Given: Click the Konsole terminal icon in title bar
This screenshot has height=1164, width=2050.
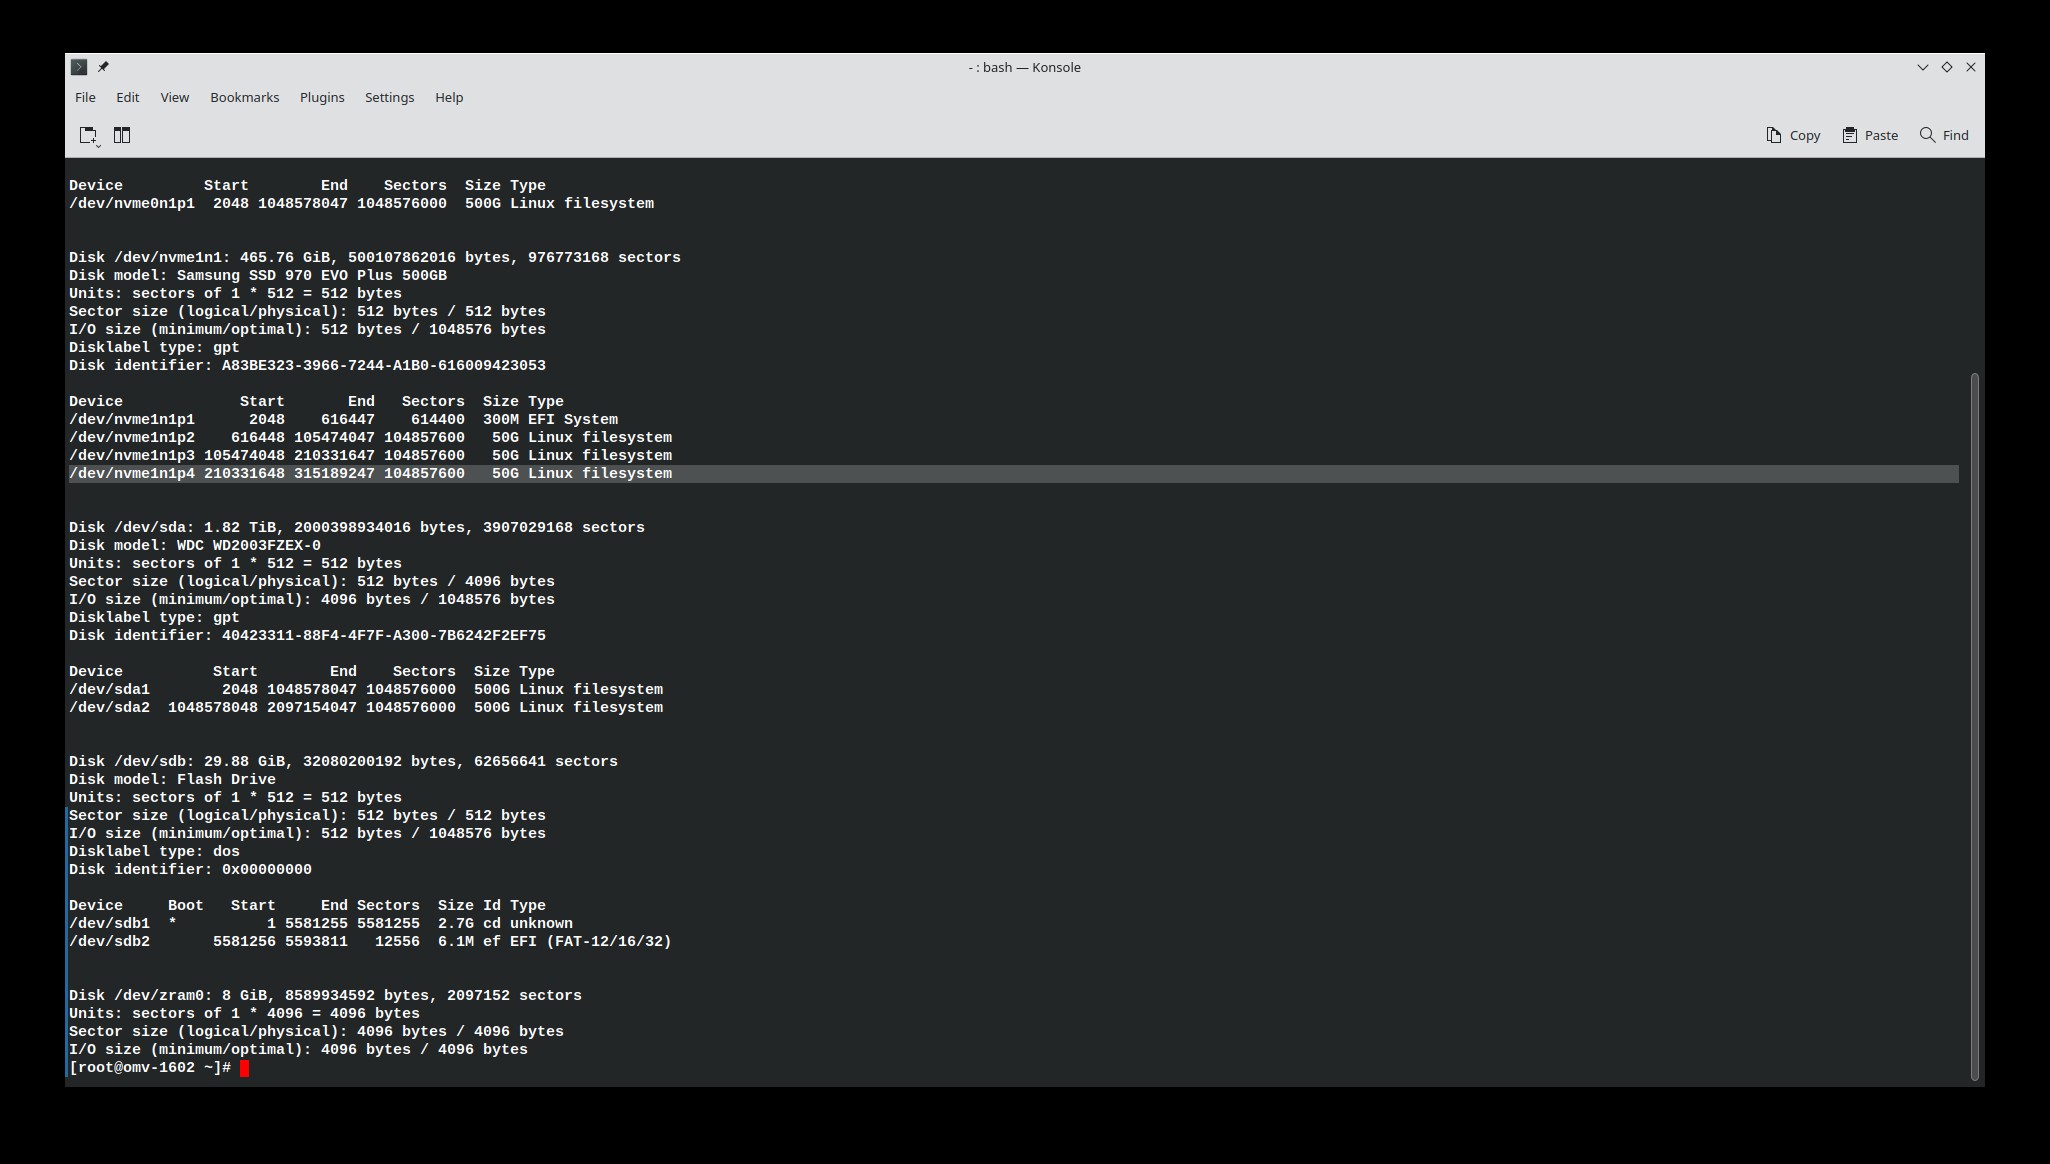Looking at the screenshot, I should coord(79,67).
